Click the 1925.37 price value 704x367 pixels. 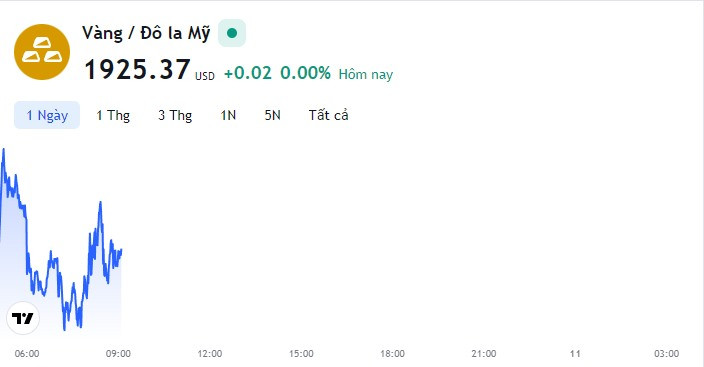pos(137,70)
